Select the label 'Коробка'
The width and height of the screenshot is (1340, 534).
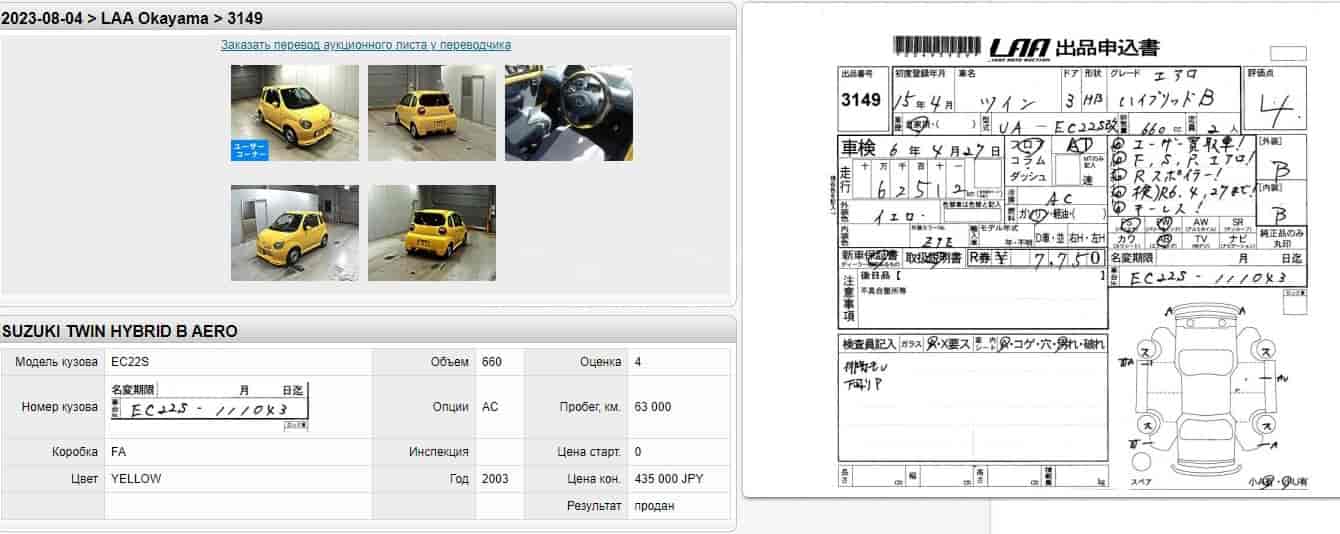(x=75, y=452)
